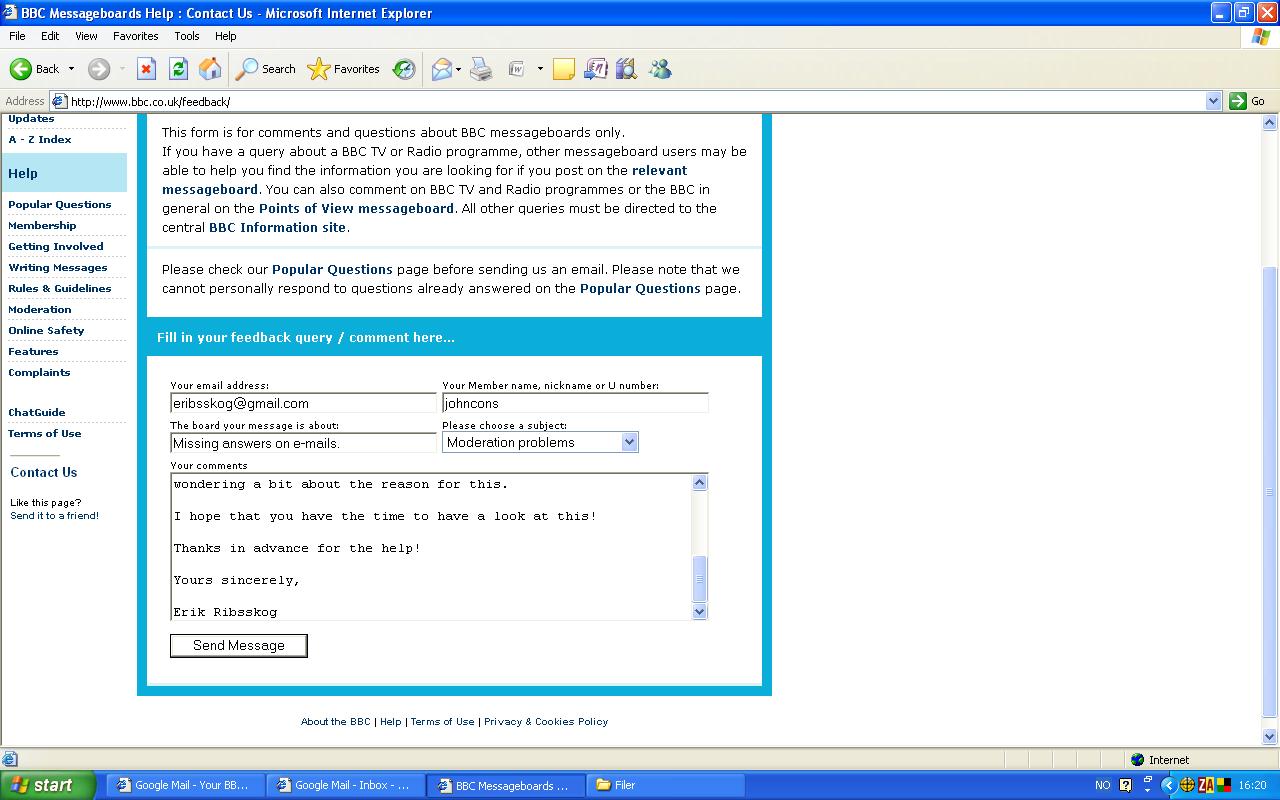1280x800 pixels.
Task: Go to Membership help page
Action: pyautogui.click(x=42, y=225)
